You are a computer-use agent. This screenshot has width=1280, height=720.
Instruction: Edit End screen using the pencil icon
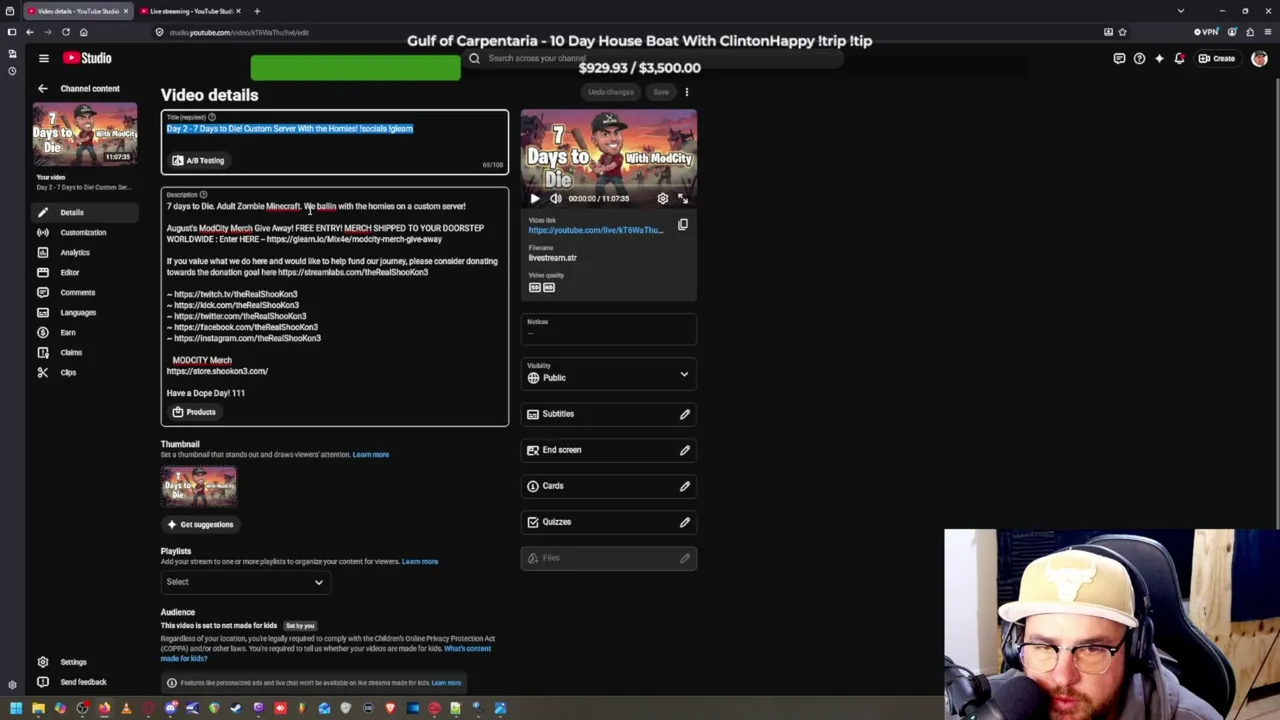coord(685,450)
